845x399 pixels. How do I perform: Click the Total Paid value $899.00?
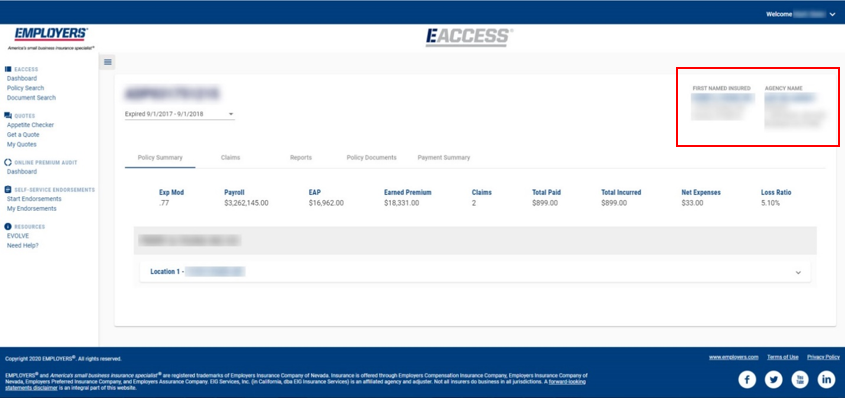[x=545, y=203]
